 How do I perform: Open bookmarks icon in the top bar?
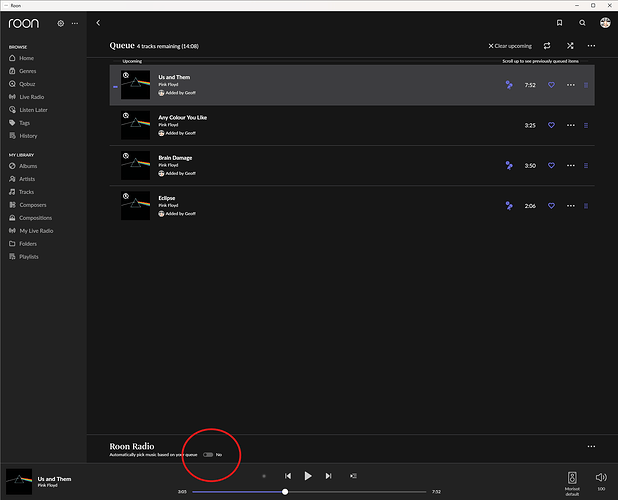point(559,23)
